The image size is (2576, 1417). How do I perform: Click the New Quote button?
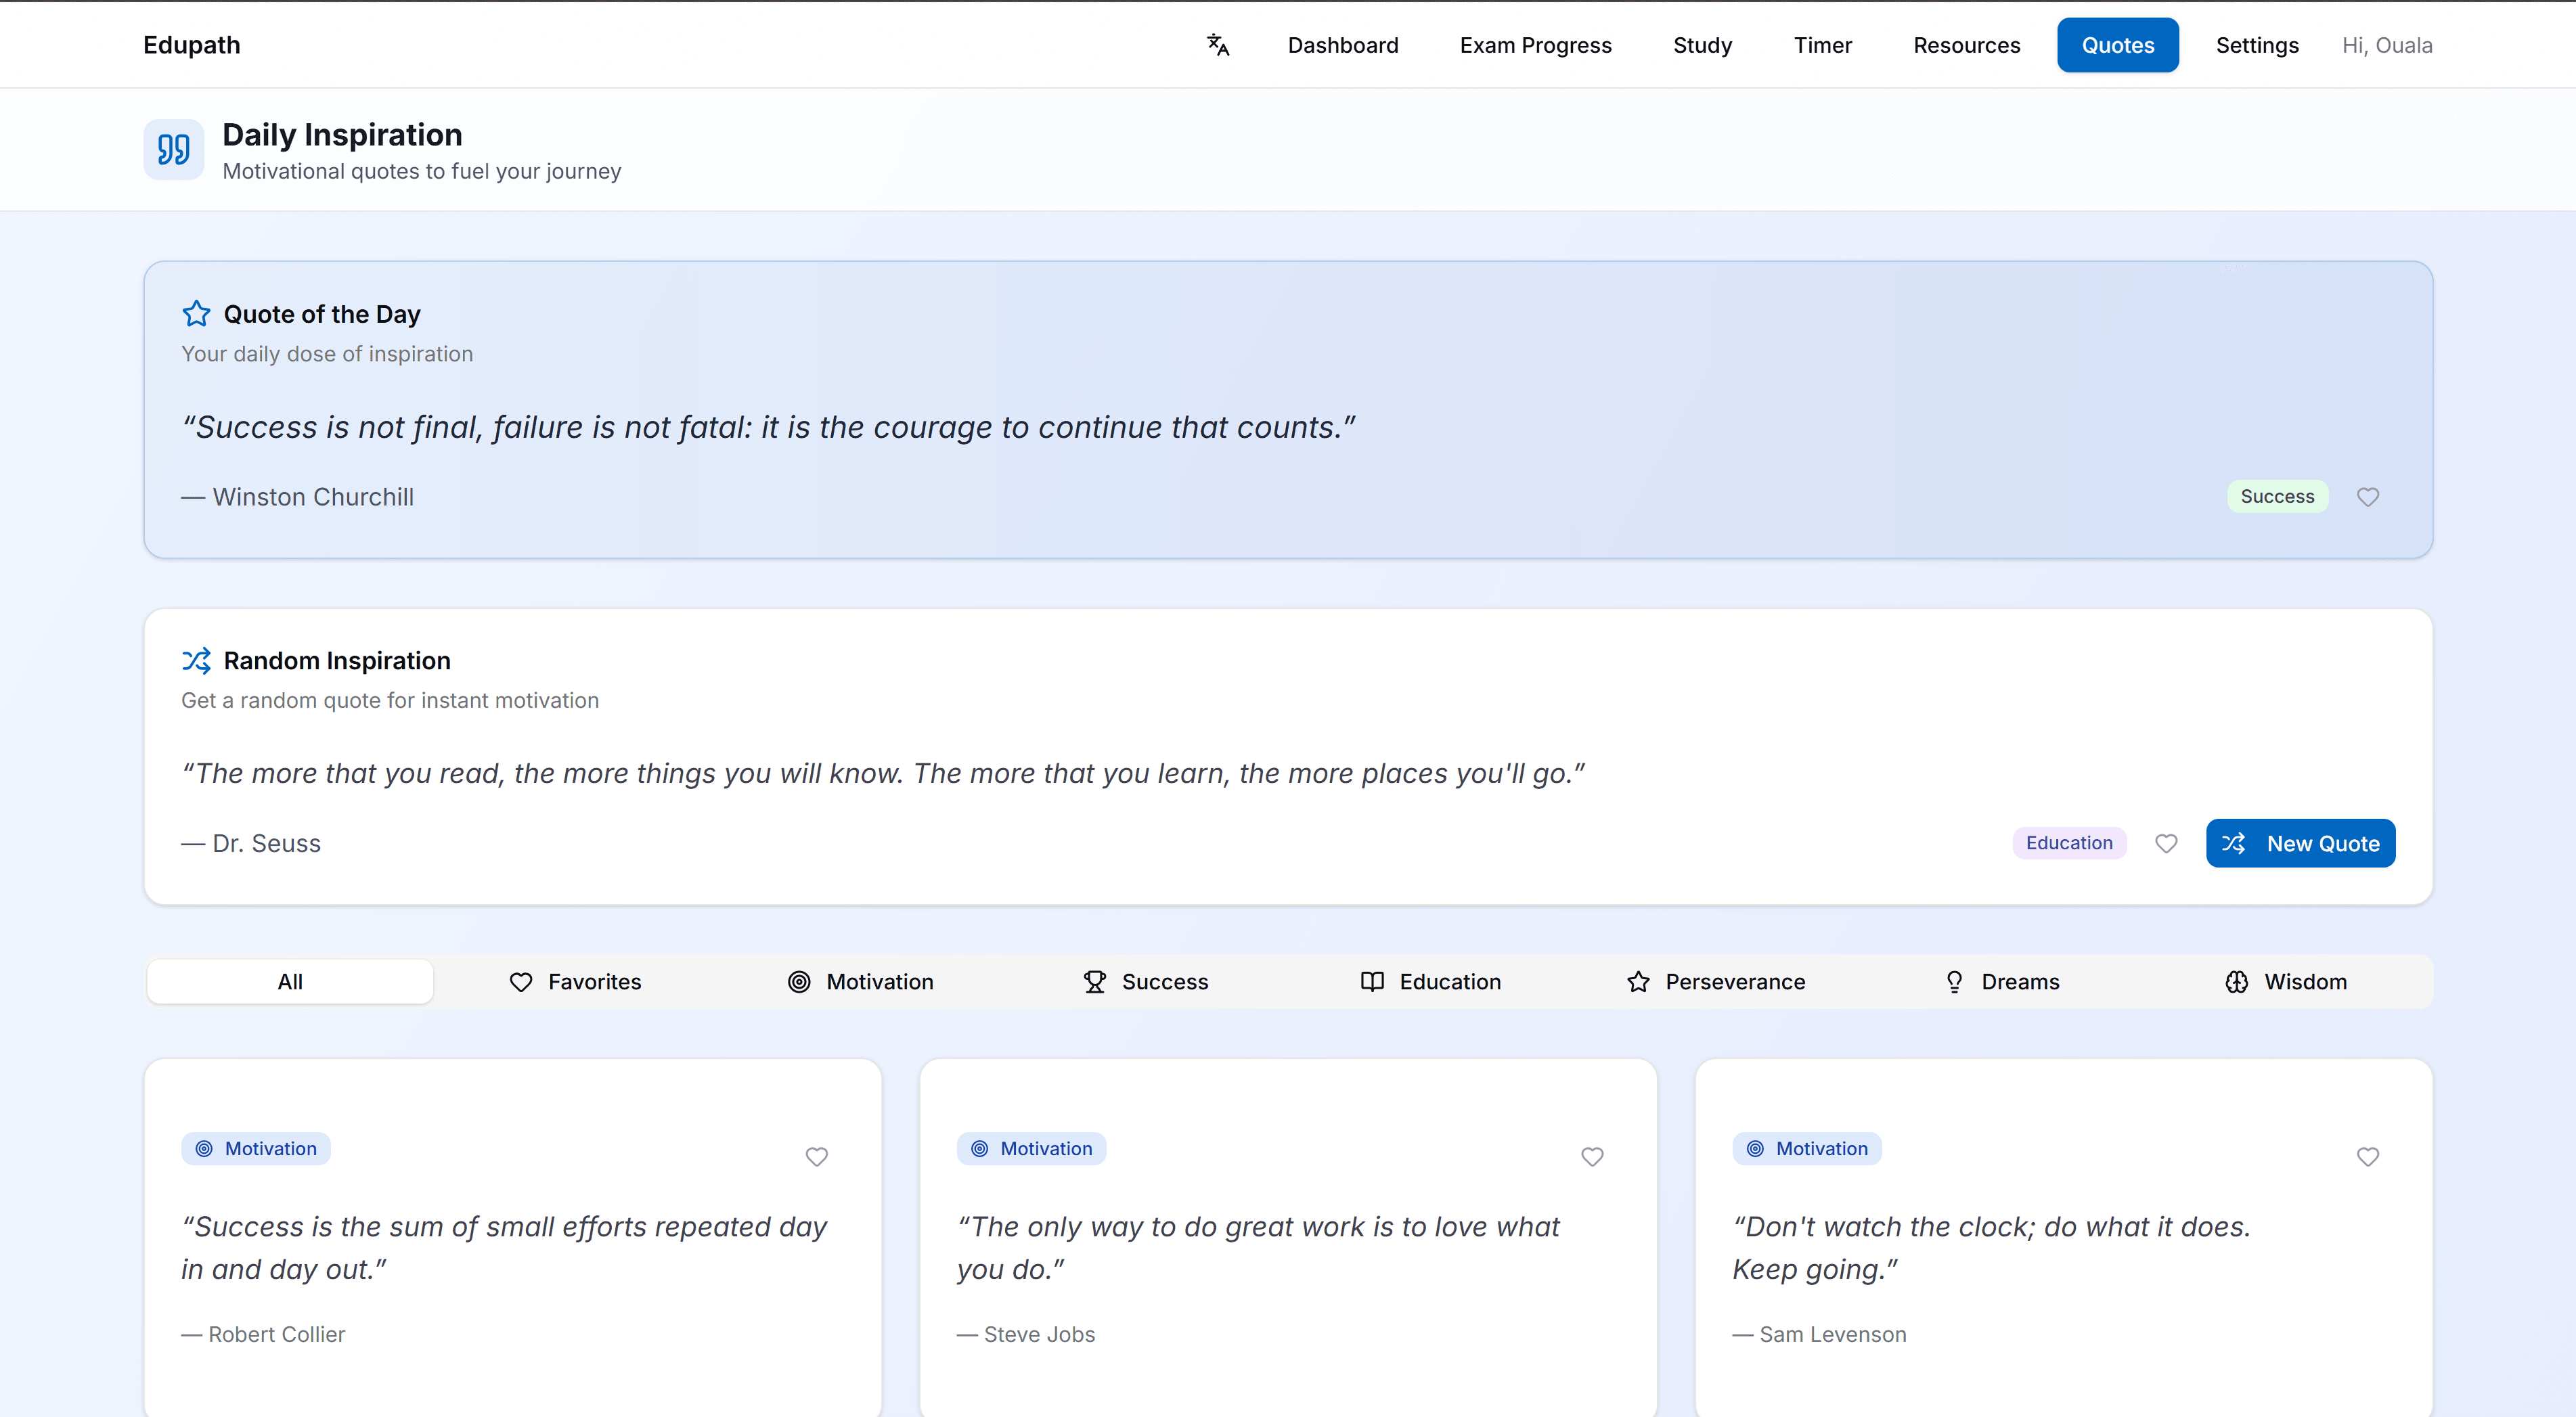[2300, 843]
